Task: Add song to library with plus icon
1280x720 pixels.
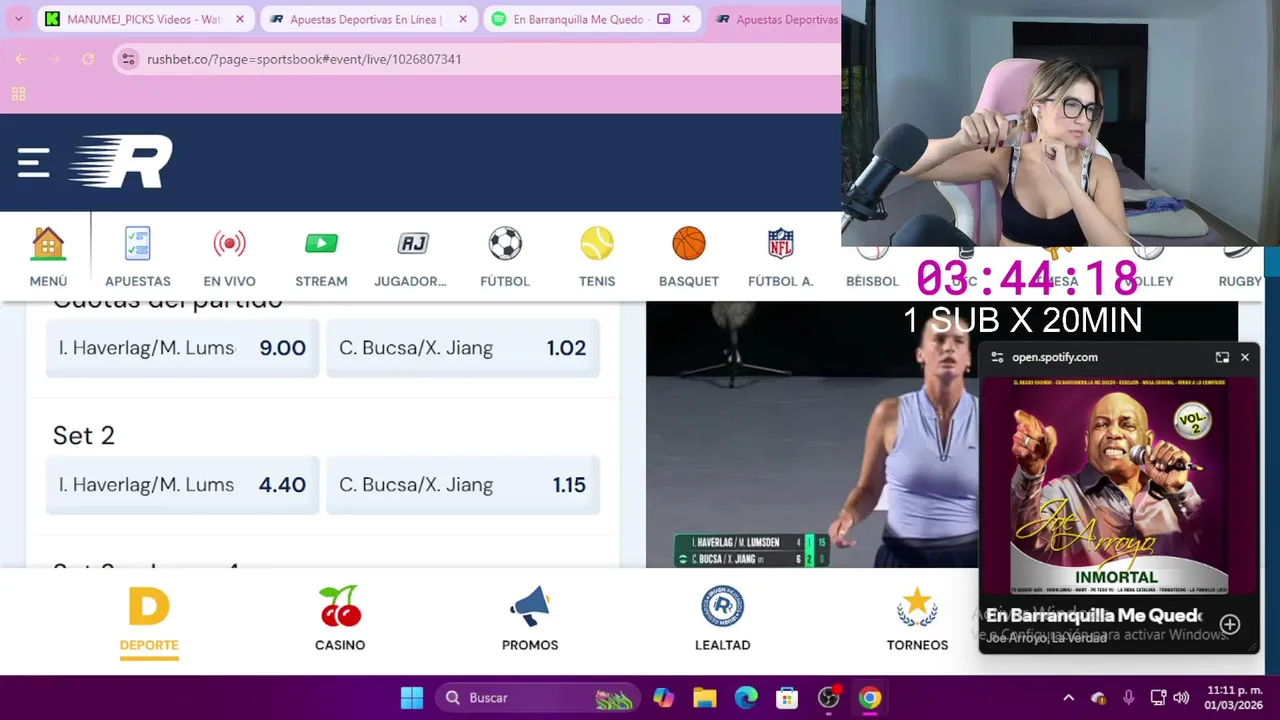Action: point(1230,624)
